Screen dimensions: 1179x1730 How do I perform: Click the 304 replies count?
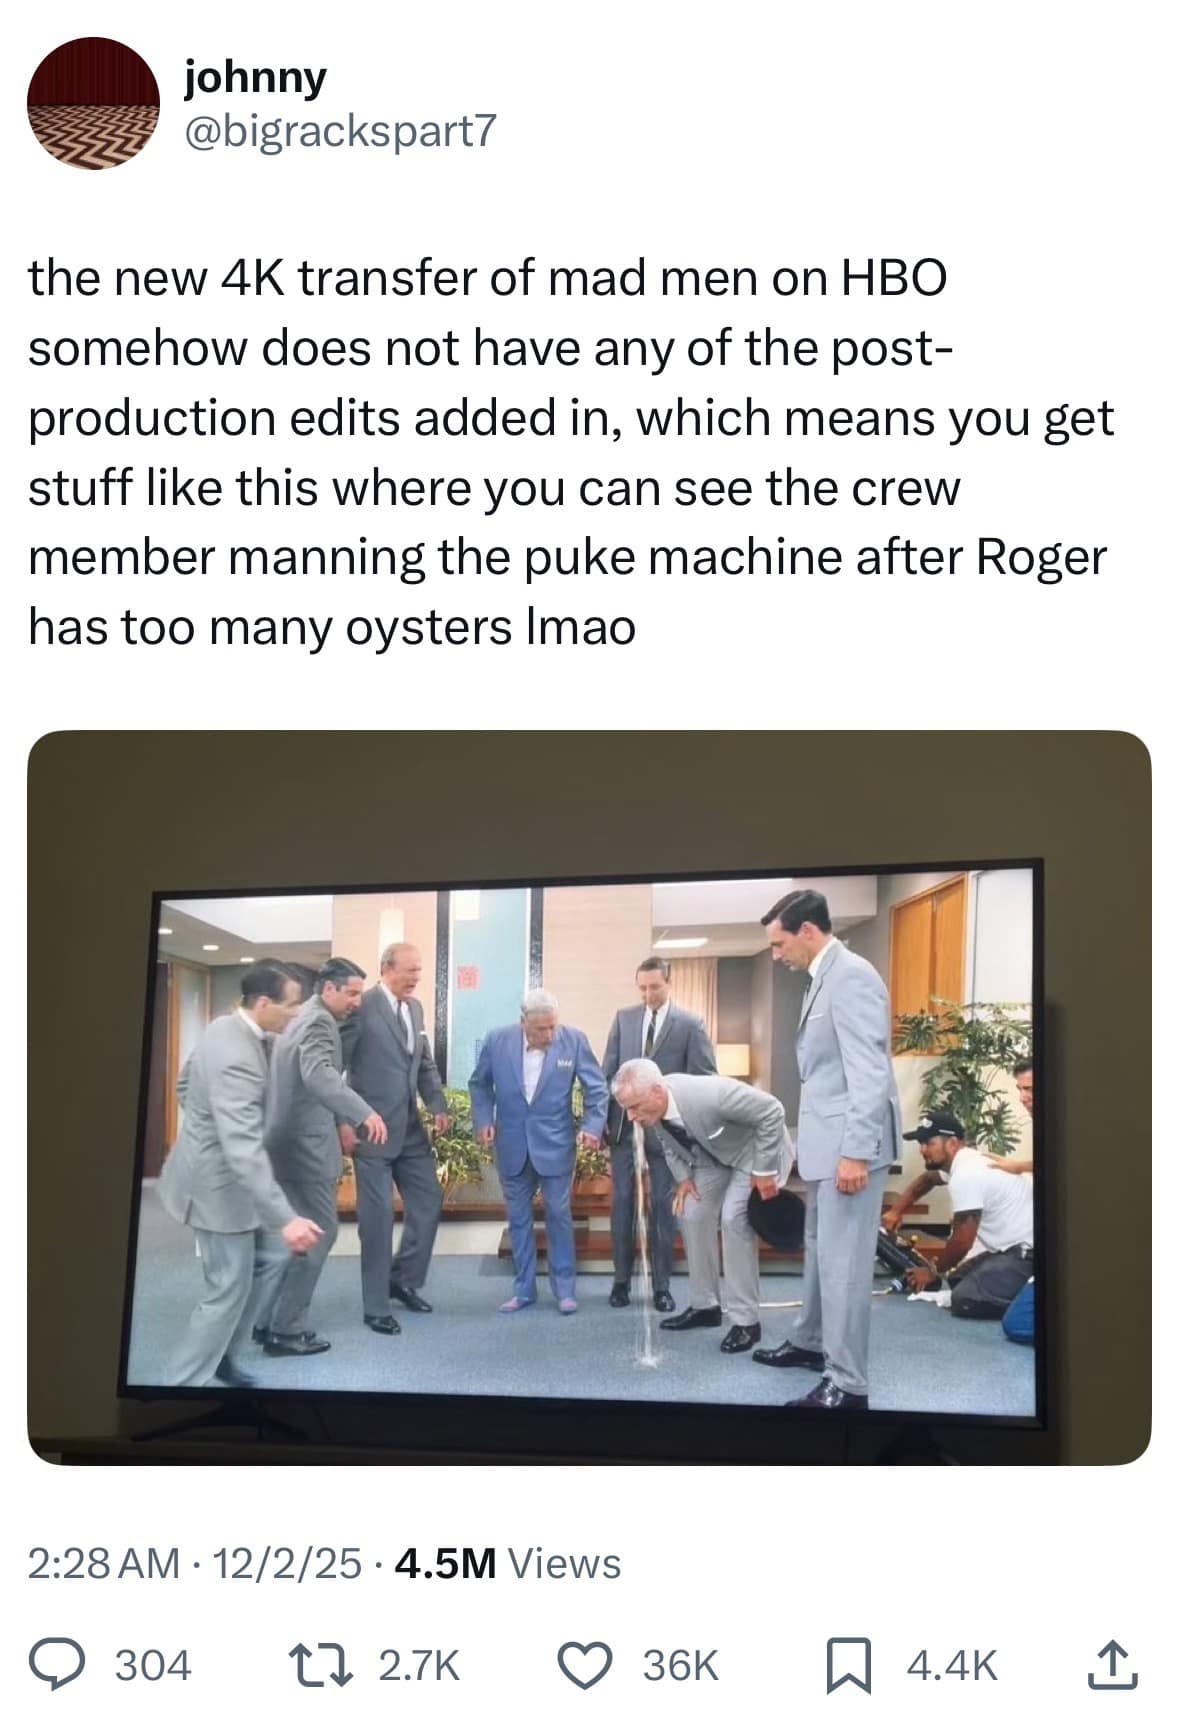pos(153,1666)
